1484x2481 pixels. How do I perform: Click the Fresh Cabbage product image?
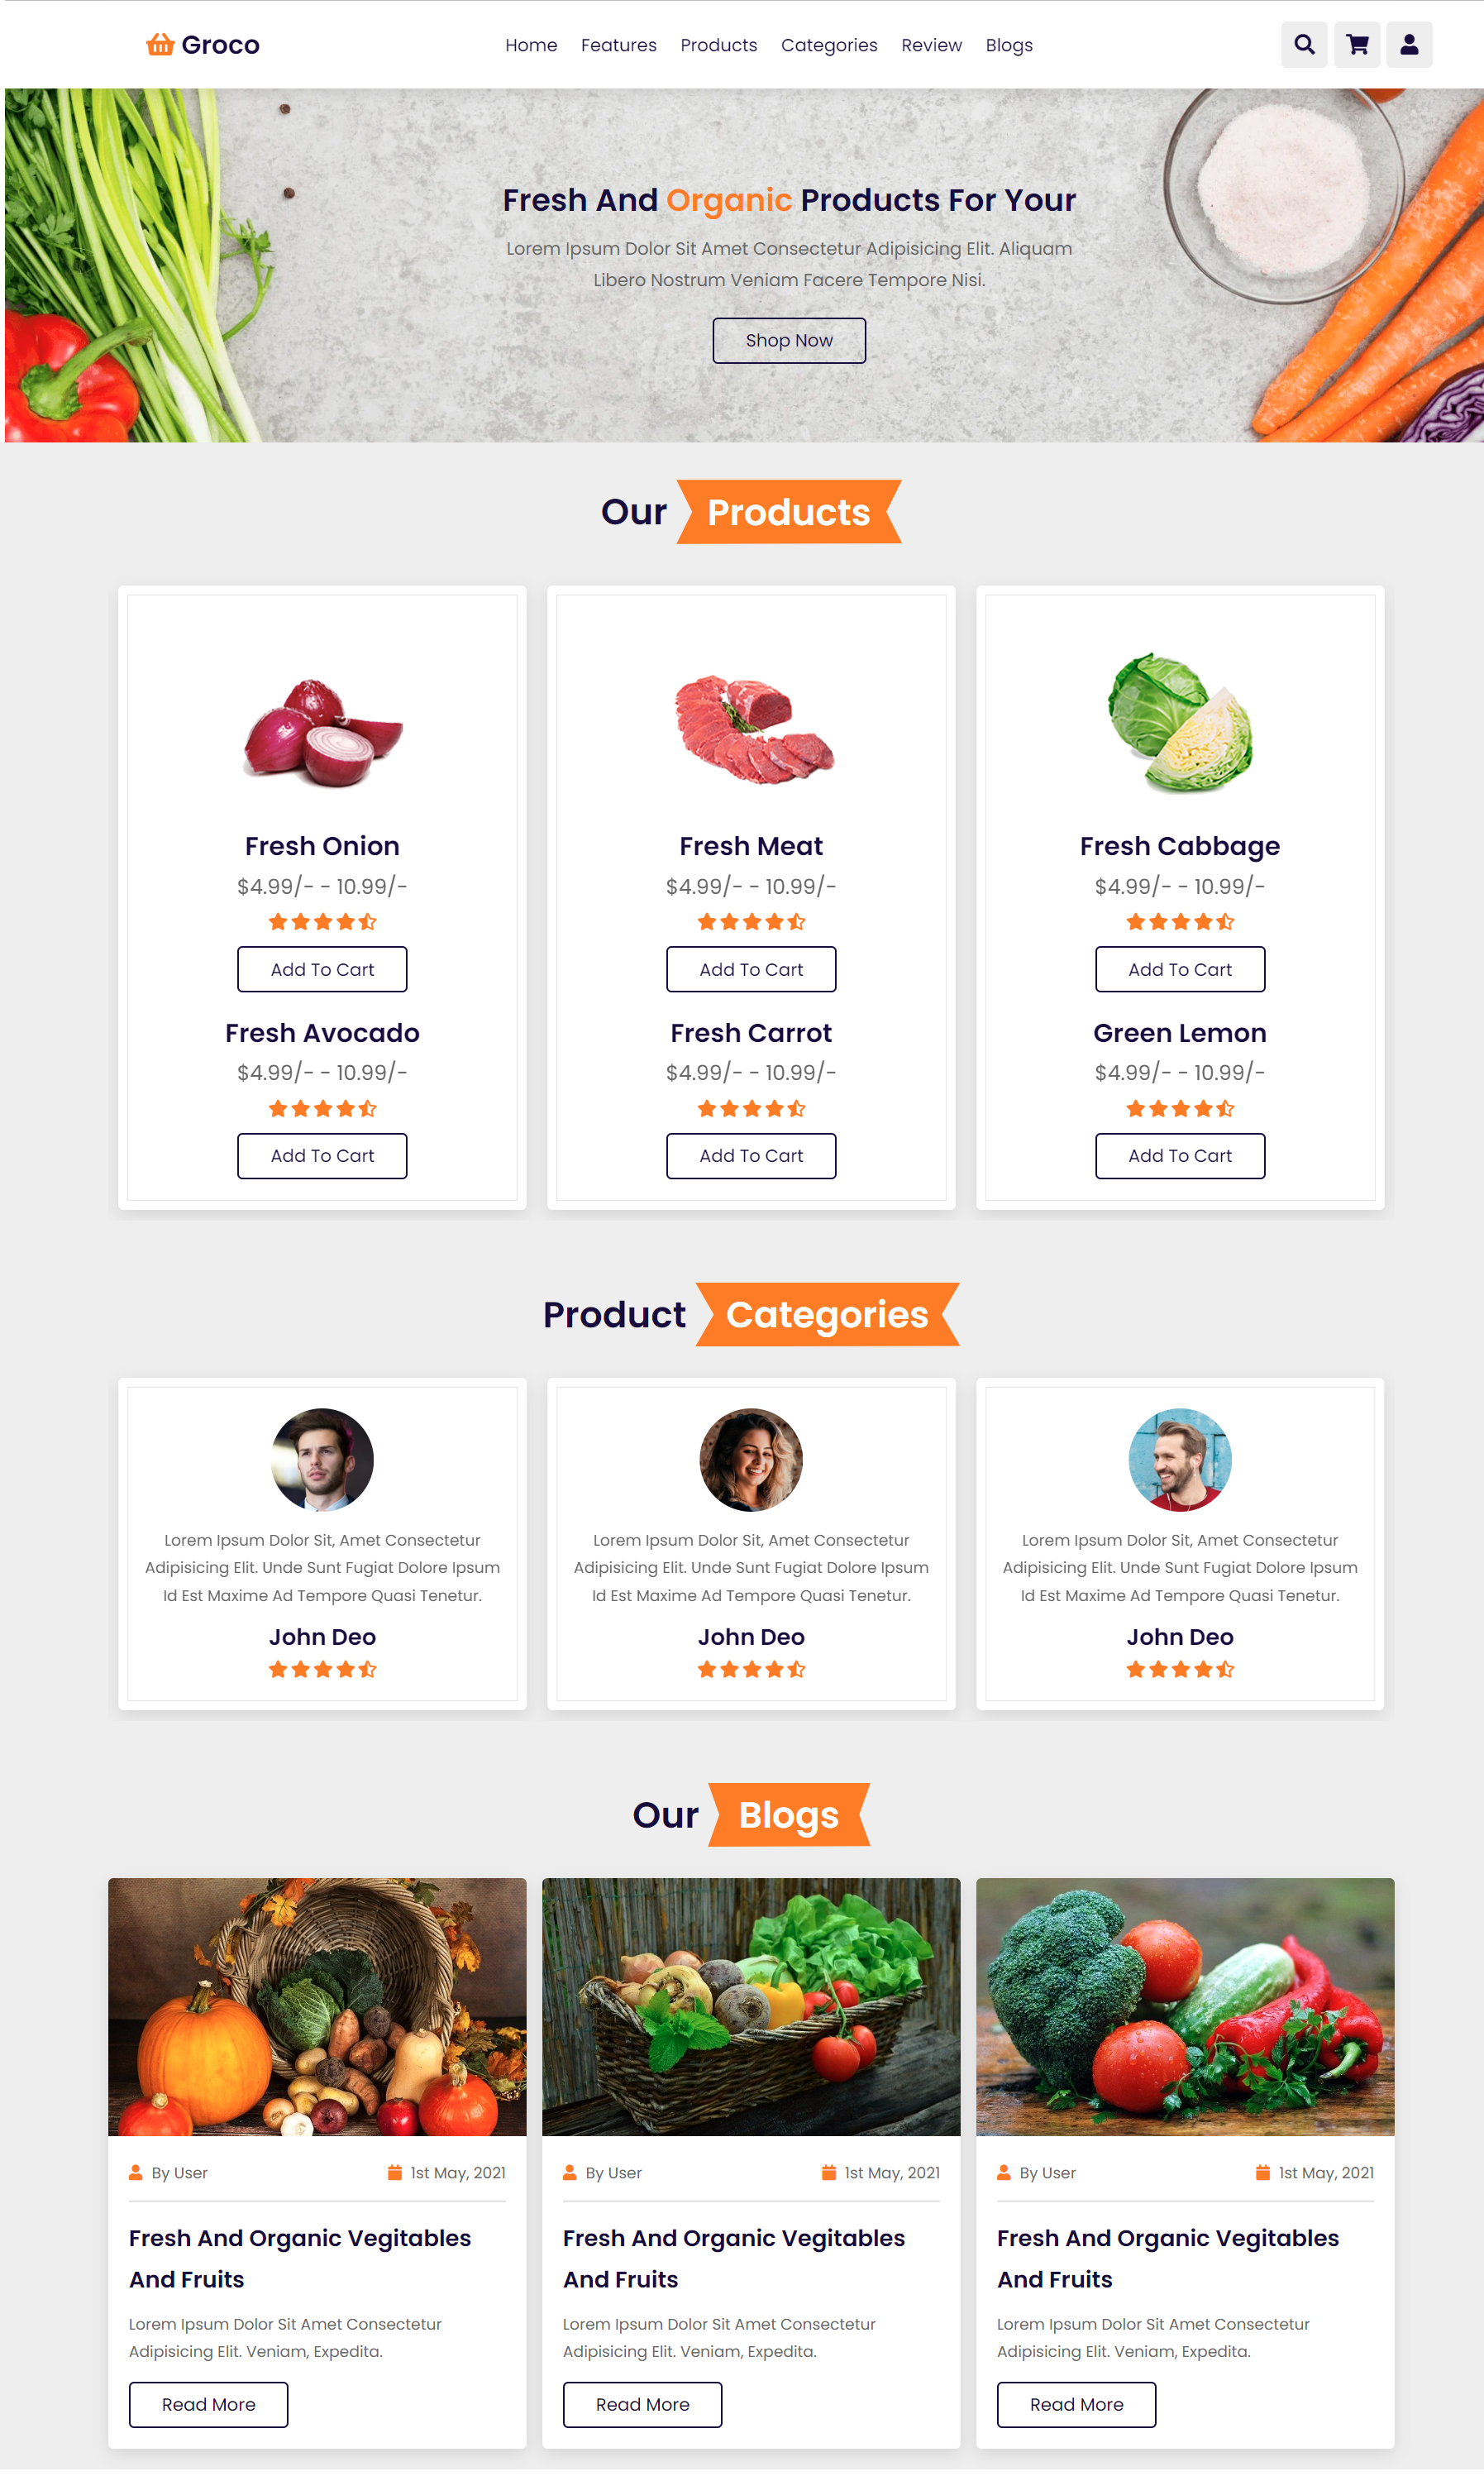coord(1180,723)
